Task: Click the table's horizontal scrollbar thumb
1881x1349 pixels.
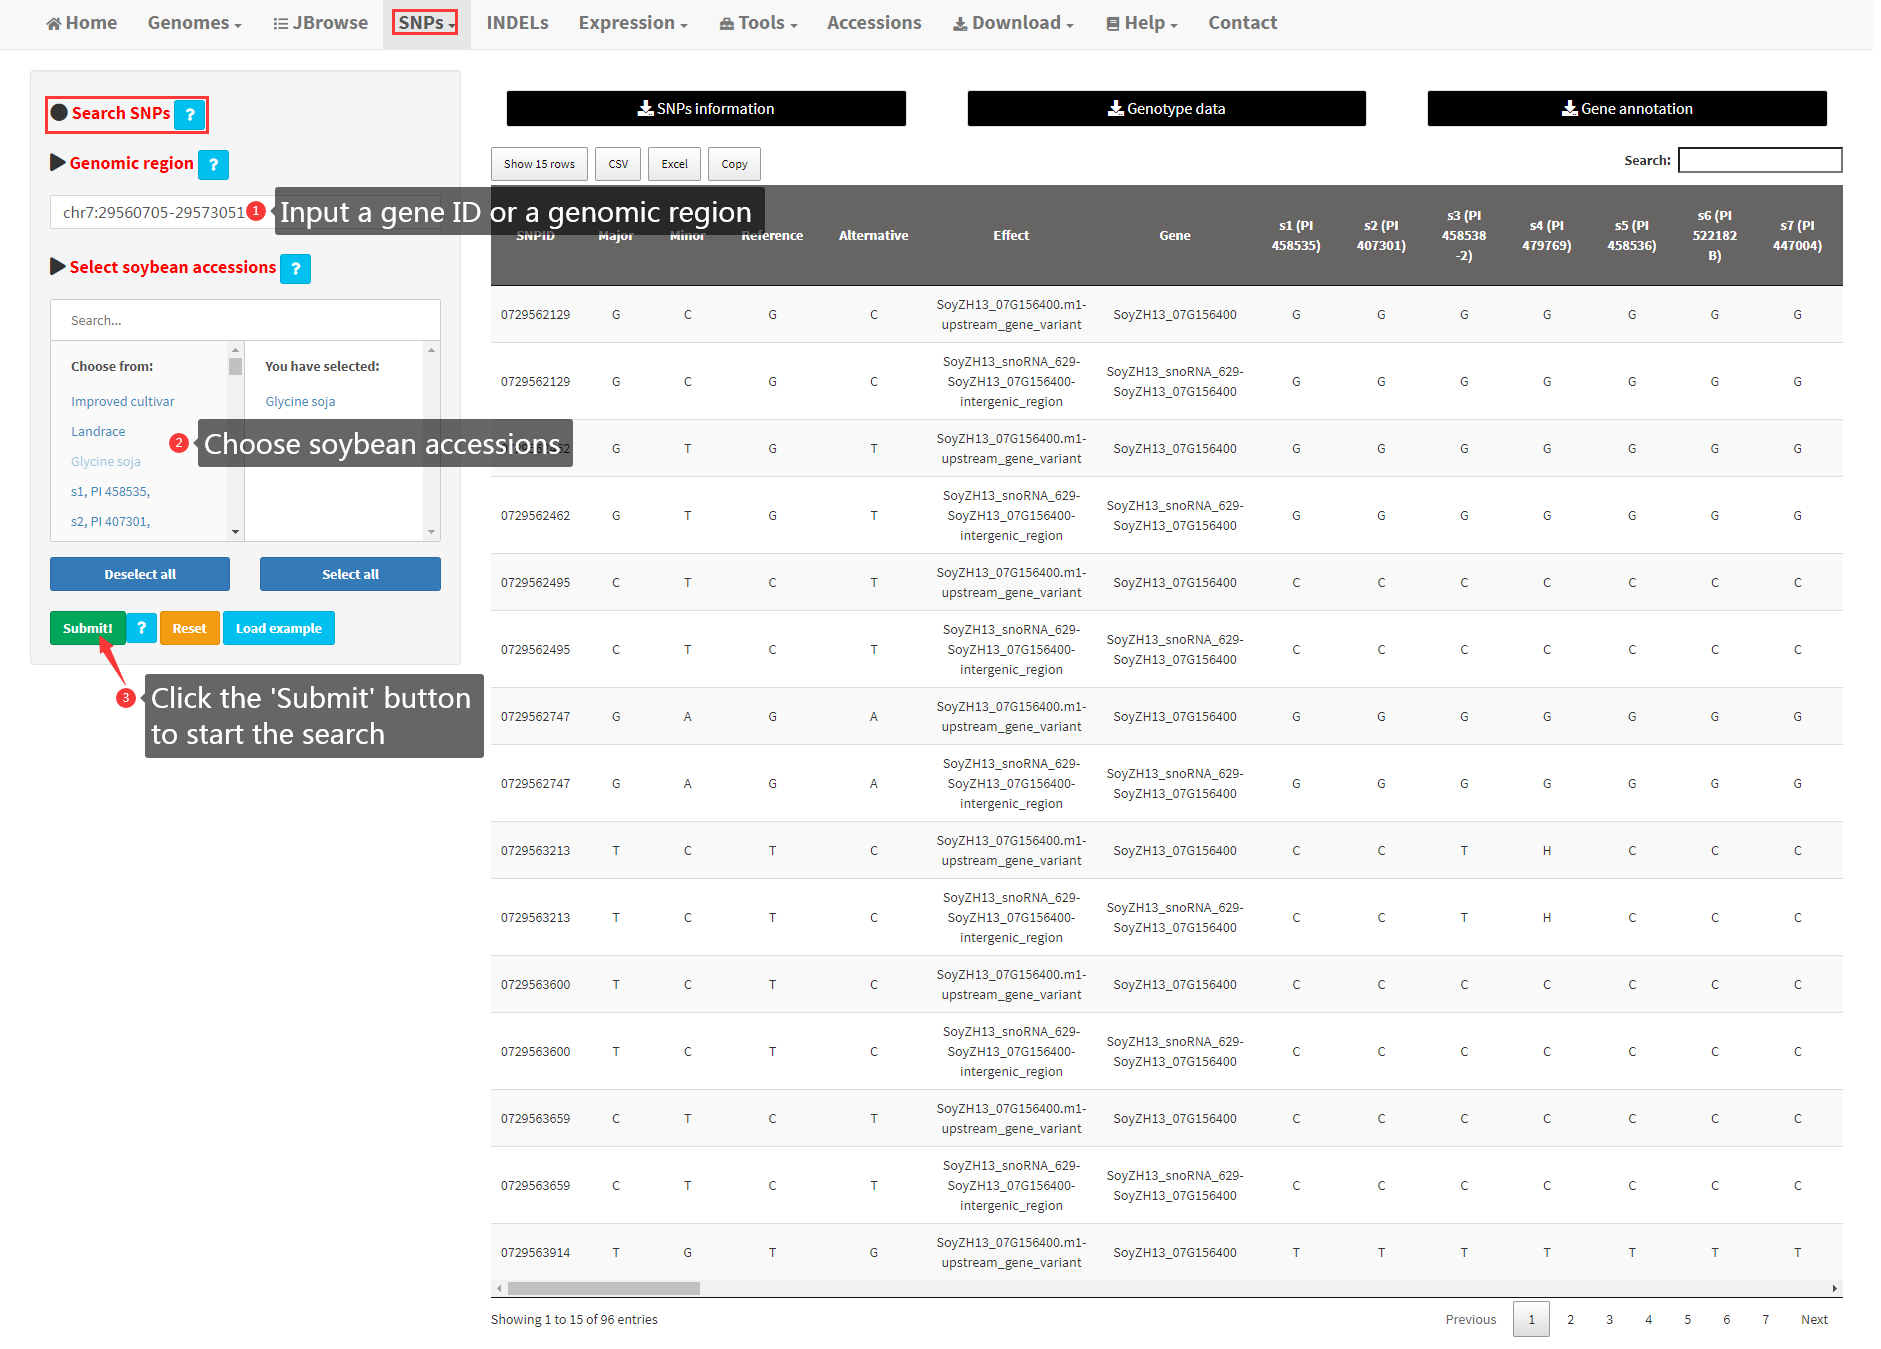Action: point(603,1288)
